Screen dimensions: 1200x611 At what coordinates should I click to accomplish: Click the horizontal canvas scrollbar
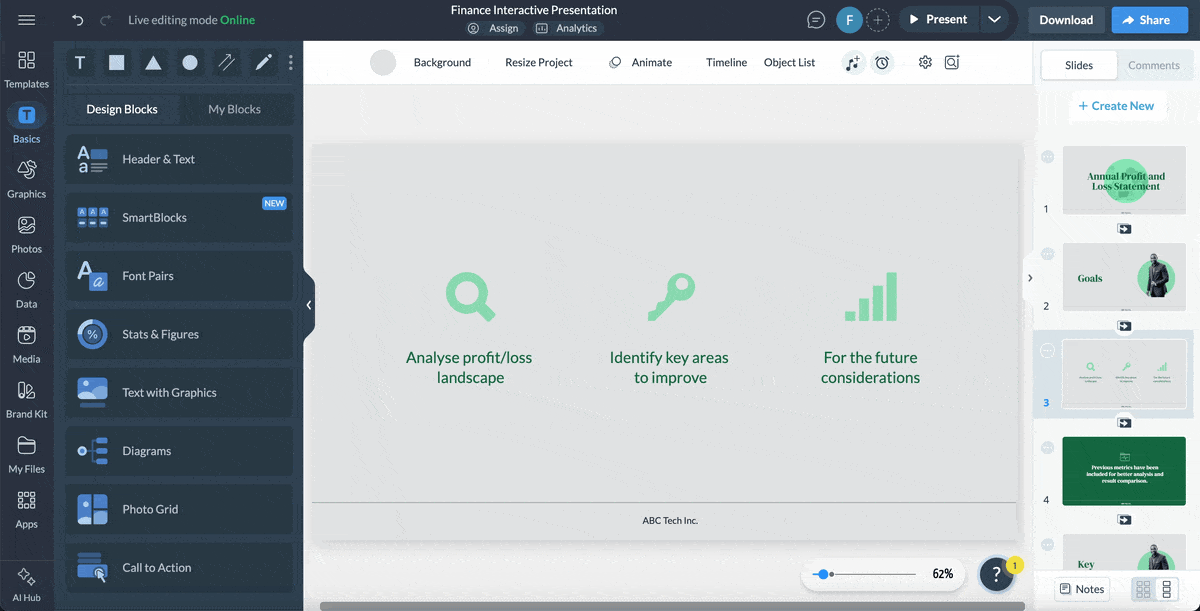[x=672, y=606]
